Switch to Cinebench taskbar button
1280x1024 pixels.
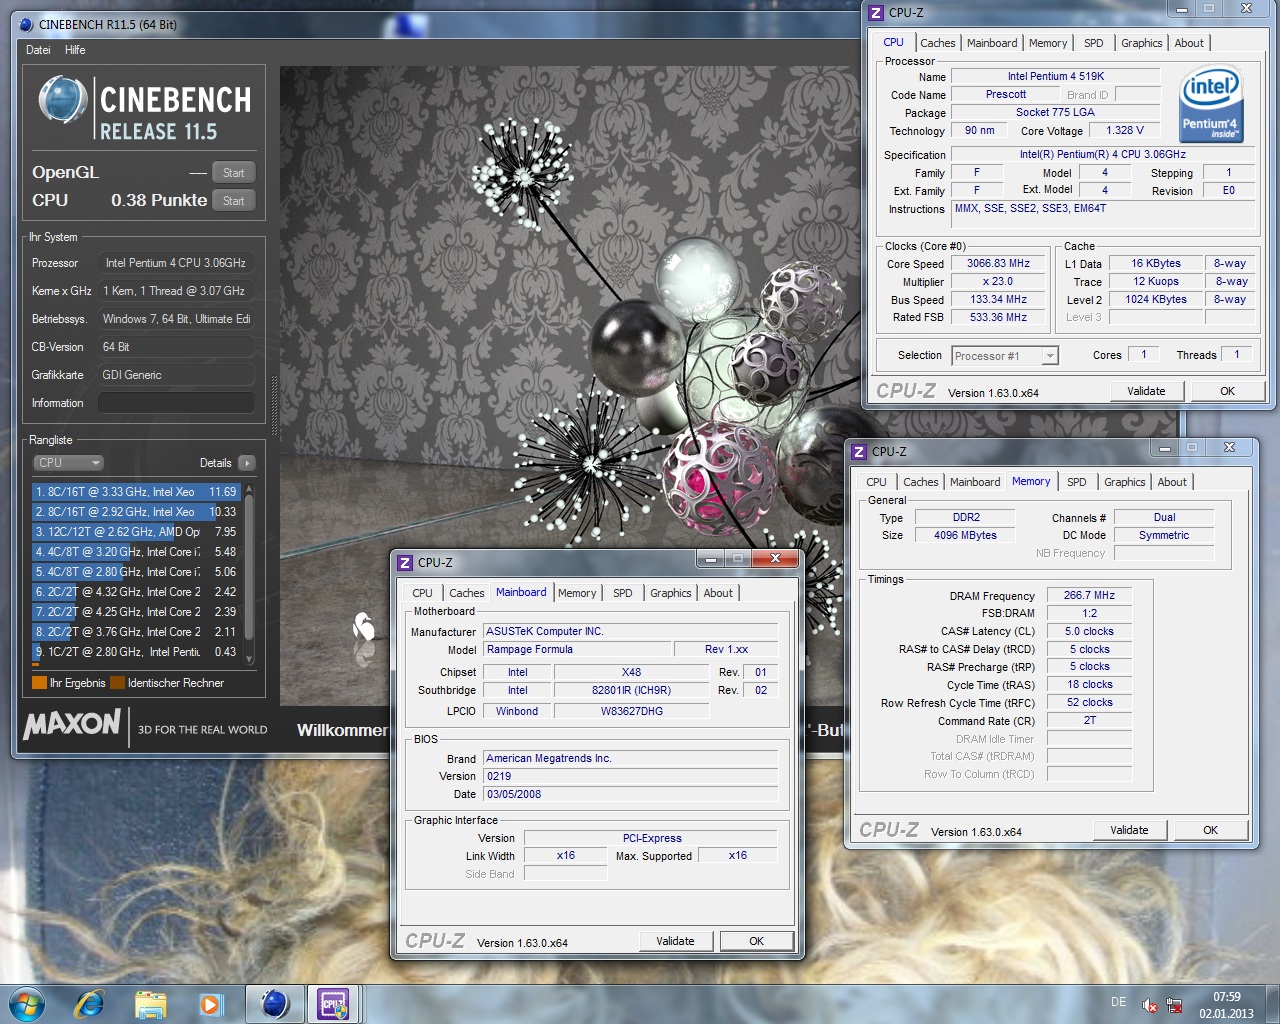click(275, 1003)
